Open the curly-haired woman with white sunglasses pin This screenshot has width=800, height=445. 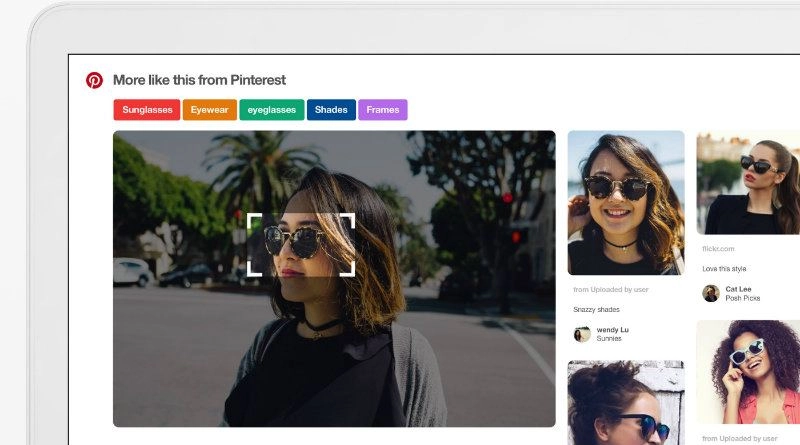point(748,372)
